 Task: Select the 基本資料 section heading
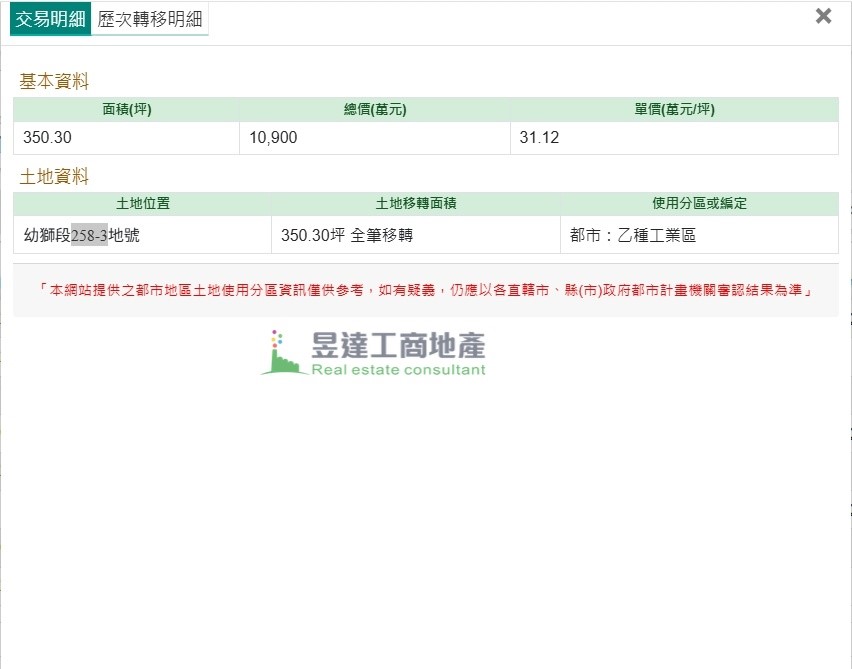click(x=55, y=82)
